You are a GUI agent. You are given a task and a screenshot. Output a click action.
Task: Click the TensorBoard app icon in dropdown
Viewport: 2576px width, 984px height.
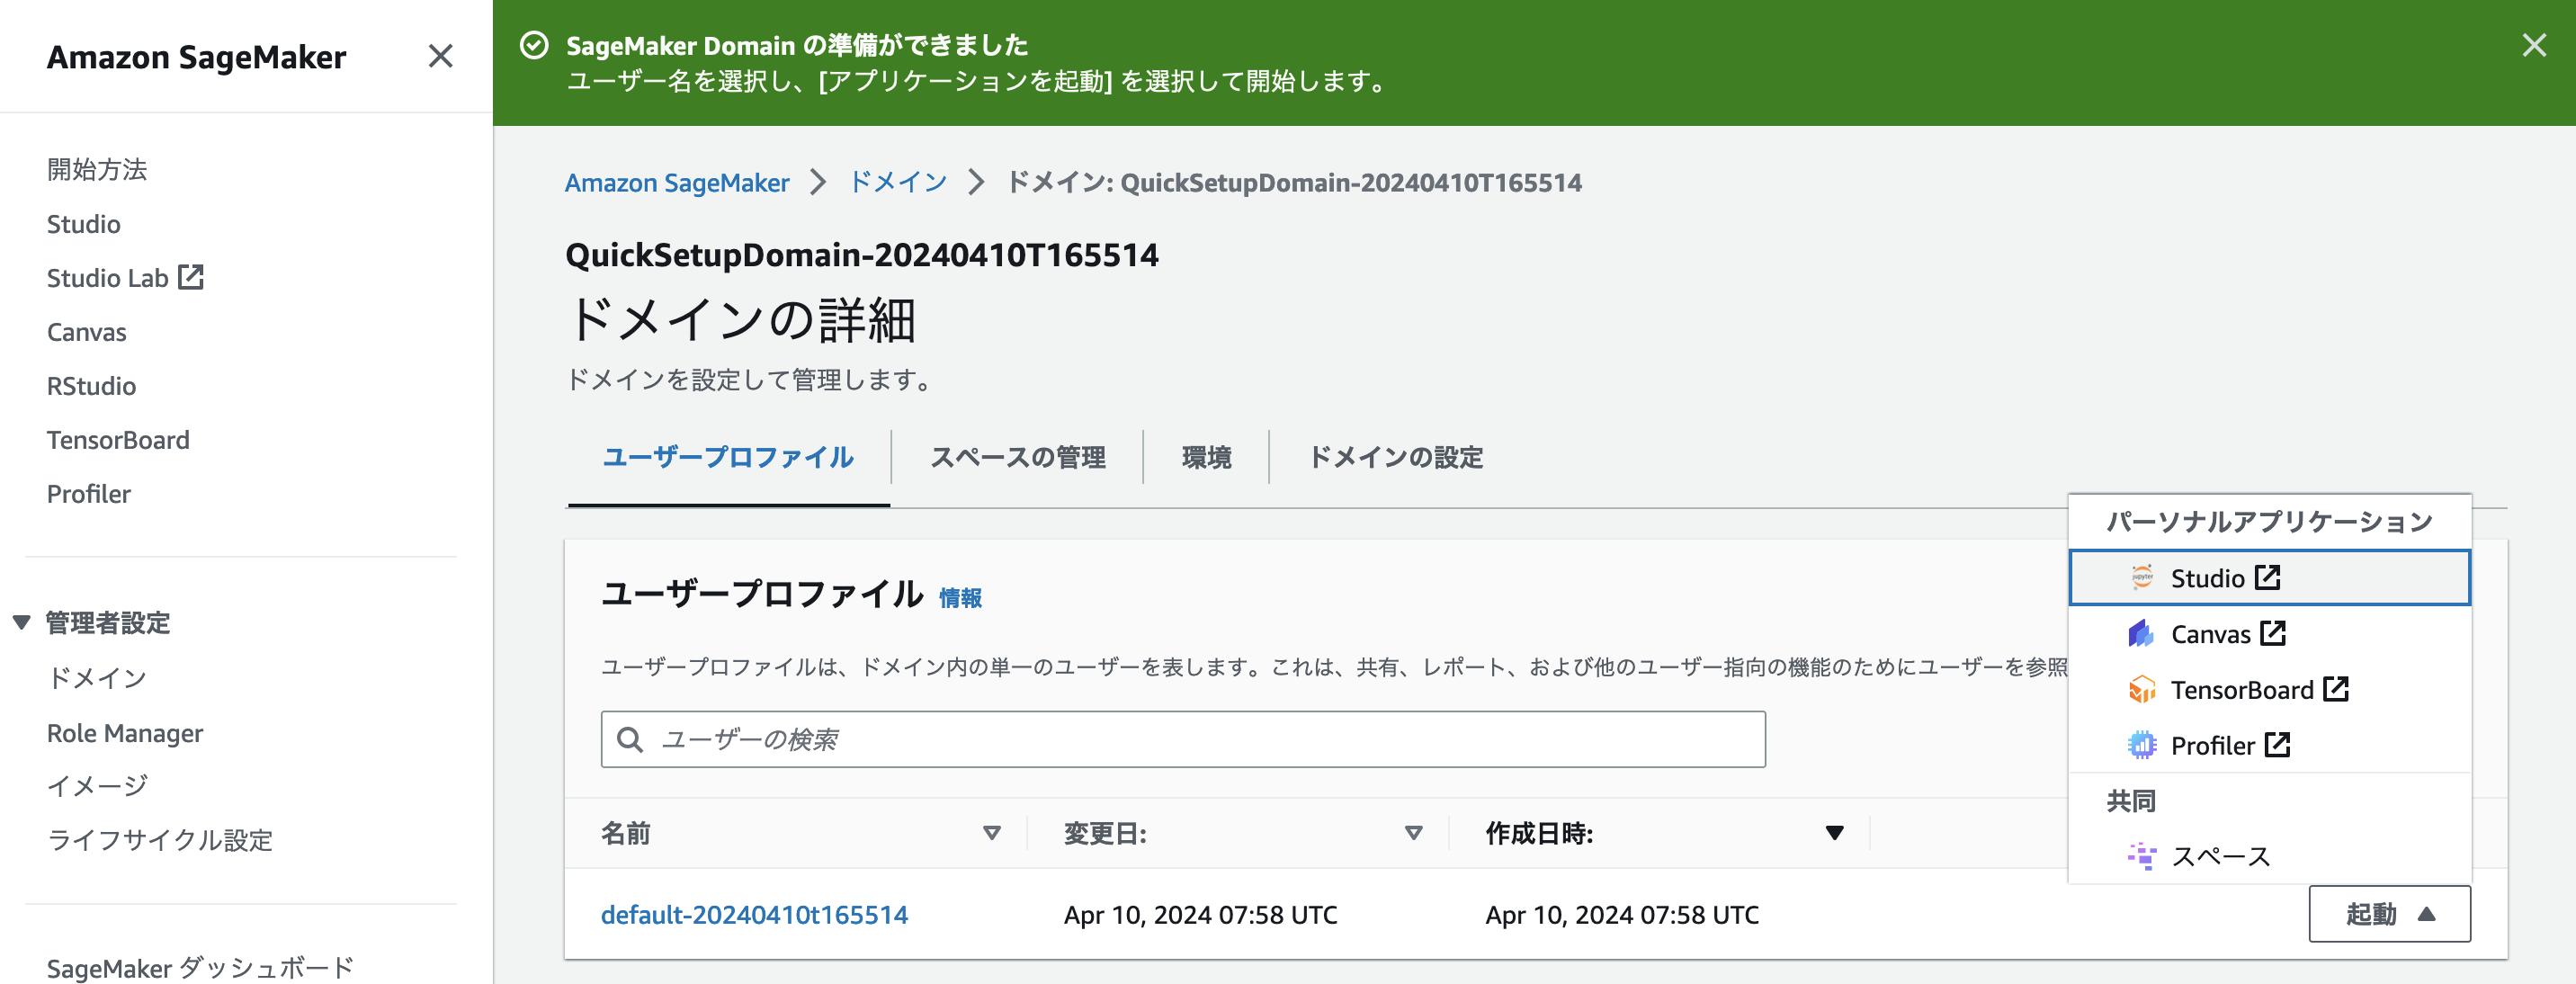tap(2141, 689)
